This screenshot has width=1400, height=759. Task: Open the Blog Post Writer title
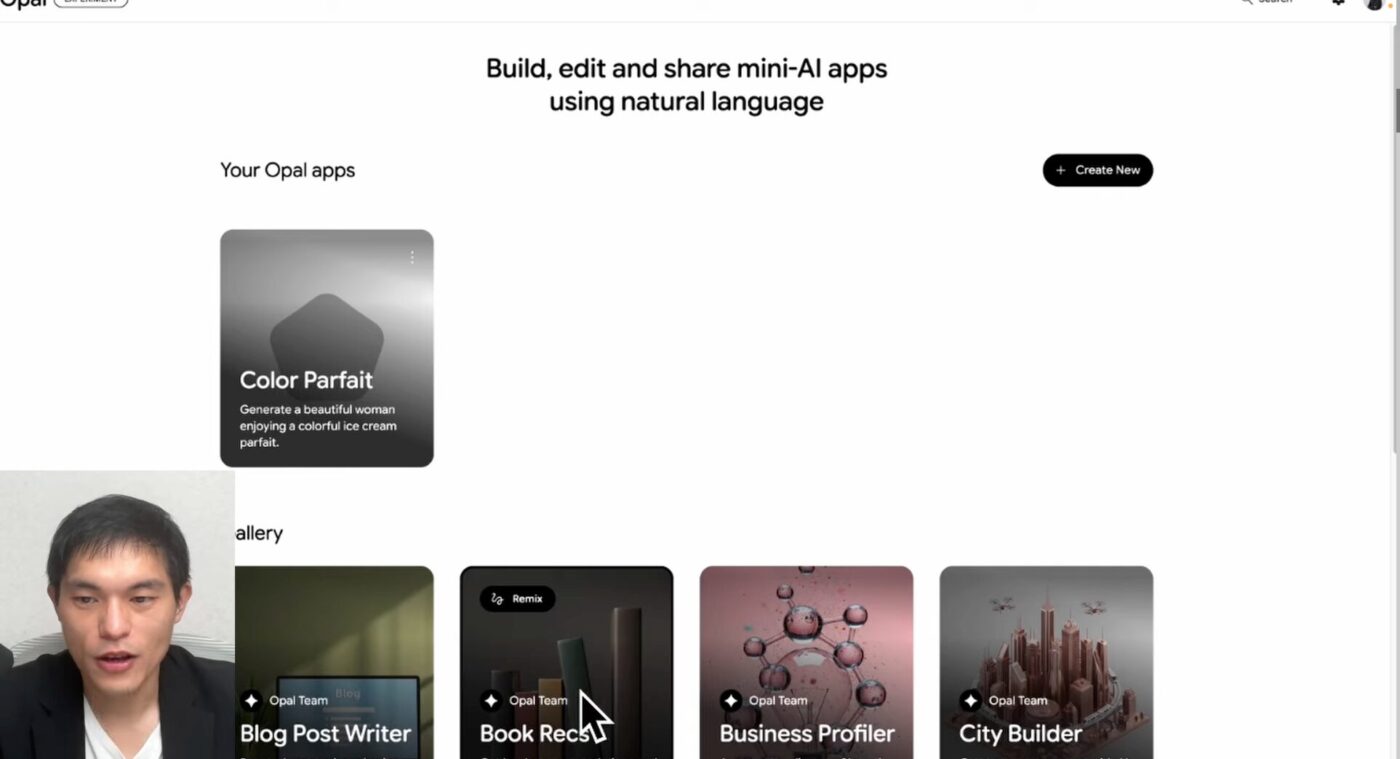click(325, 733)
